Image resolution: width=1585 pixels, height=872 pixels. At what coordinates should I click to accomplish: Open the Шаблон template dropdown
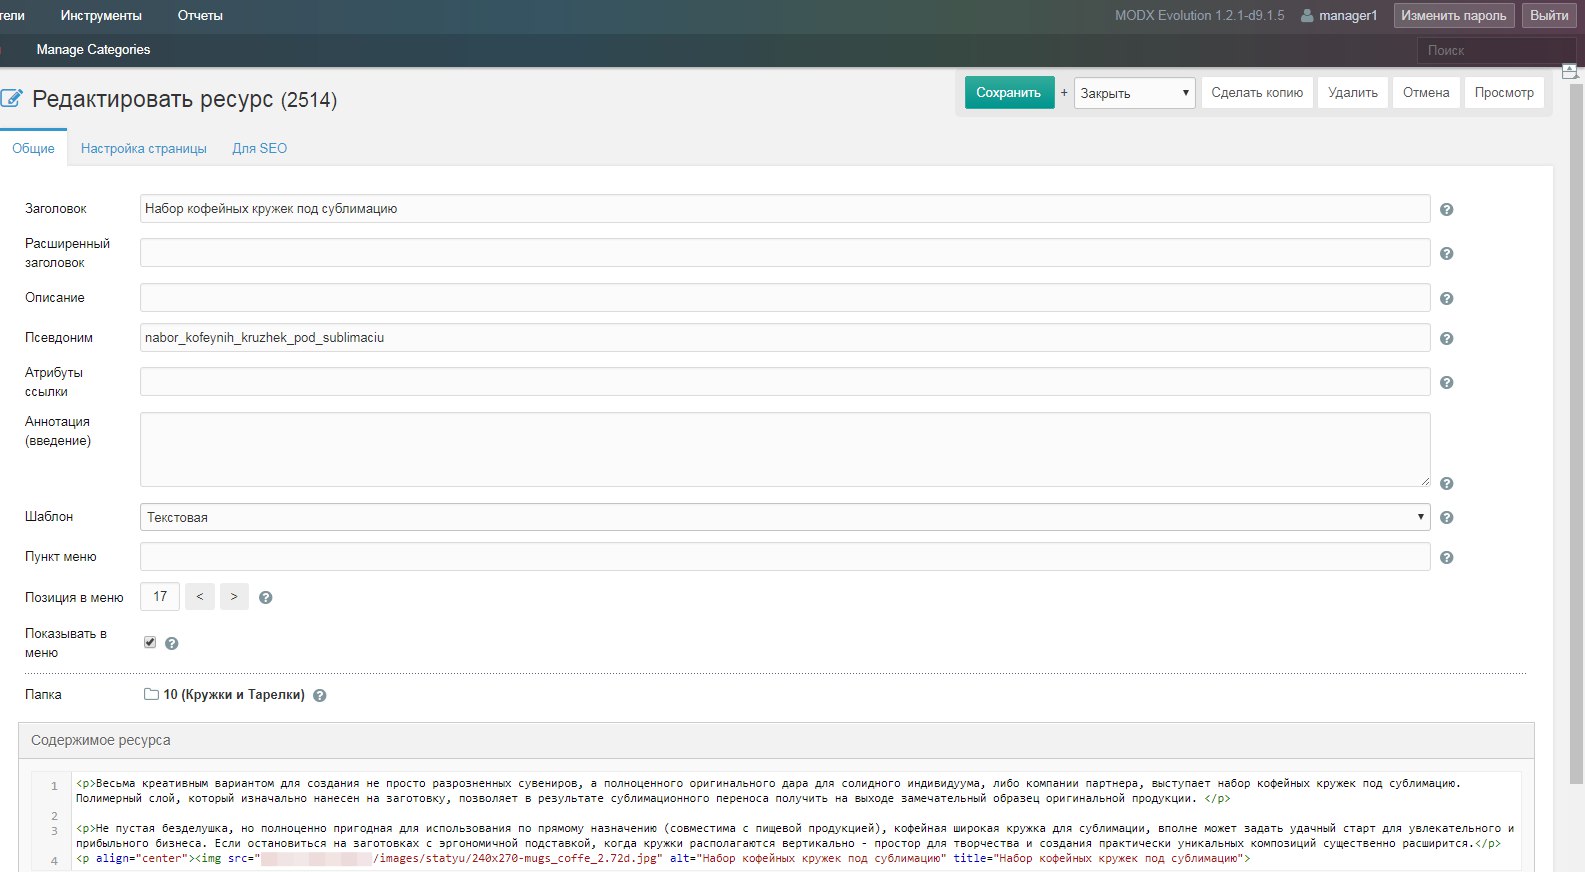pyautogui.click(x=785, y=517)
